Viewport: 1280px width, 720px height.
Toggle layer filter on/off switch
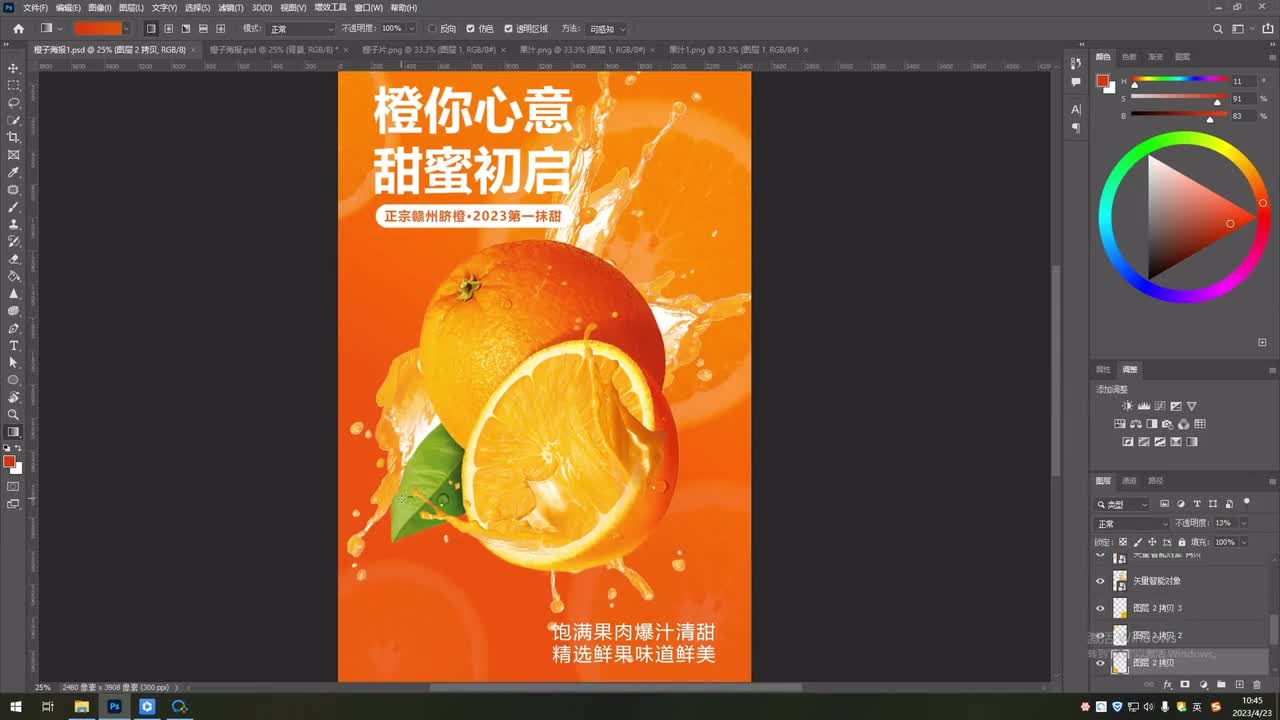pyautogui.click(x=1246, y=502)
